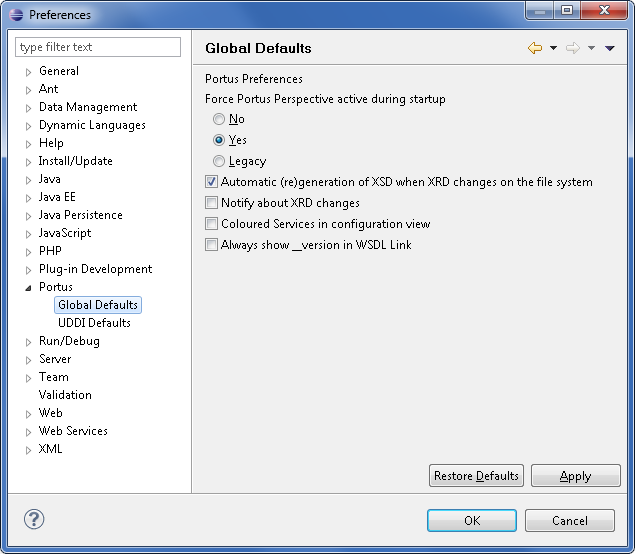Select UDDI Defaults in the tree
This screenshot has height=554, width=635.
94,323
